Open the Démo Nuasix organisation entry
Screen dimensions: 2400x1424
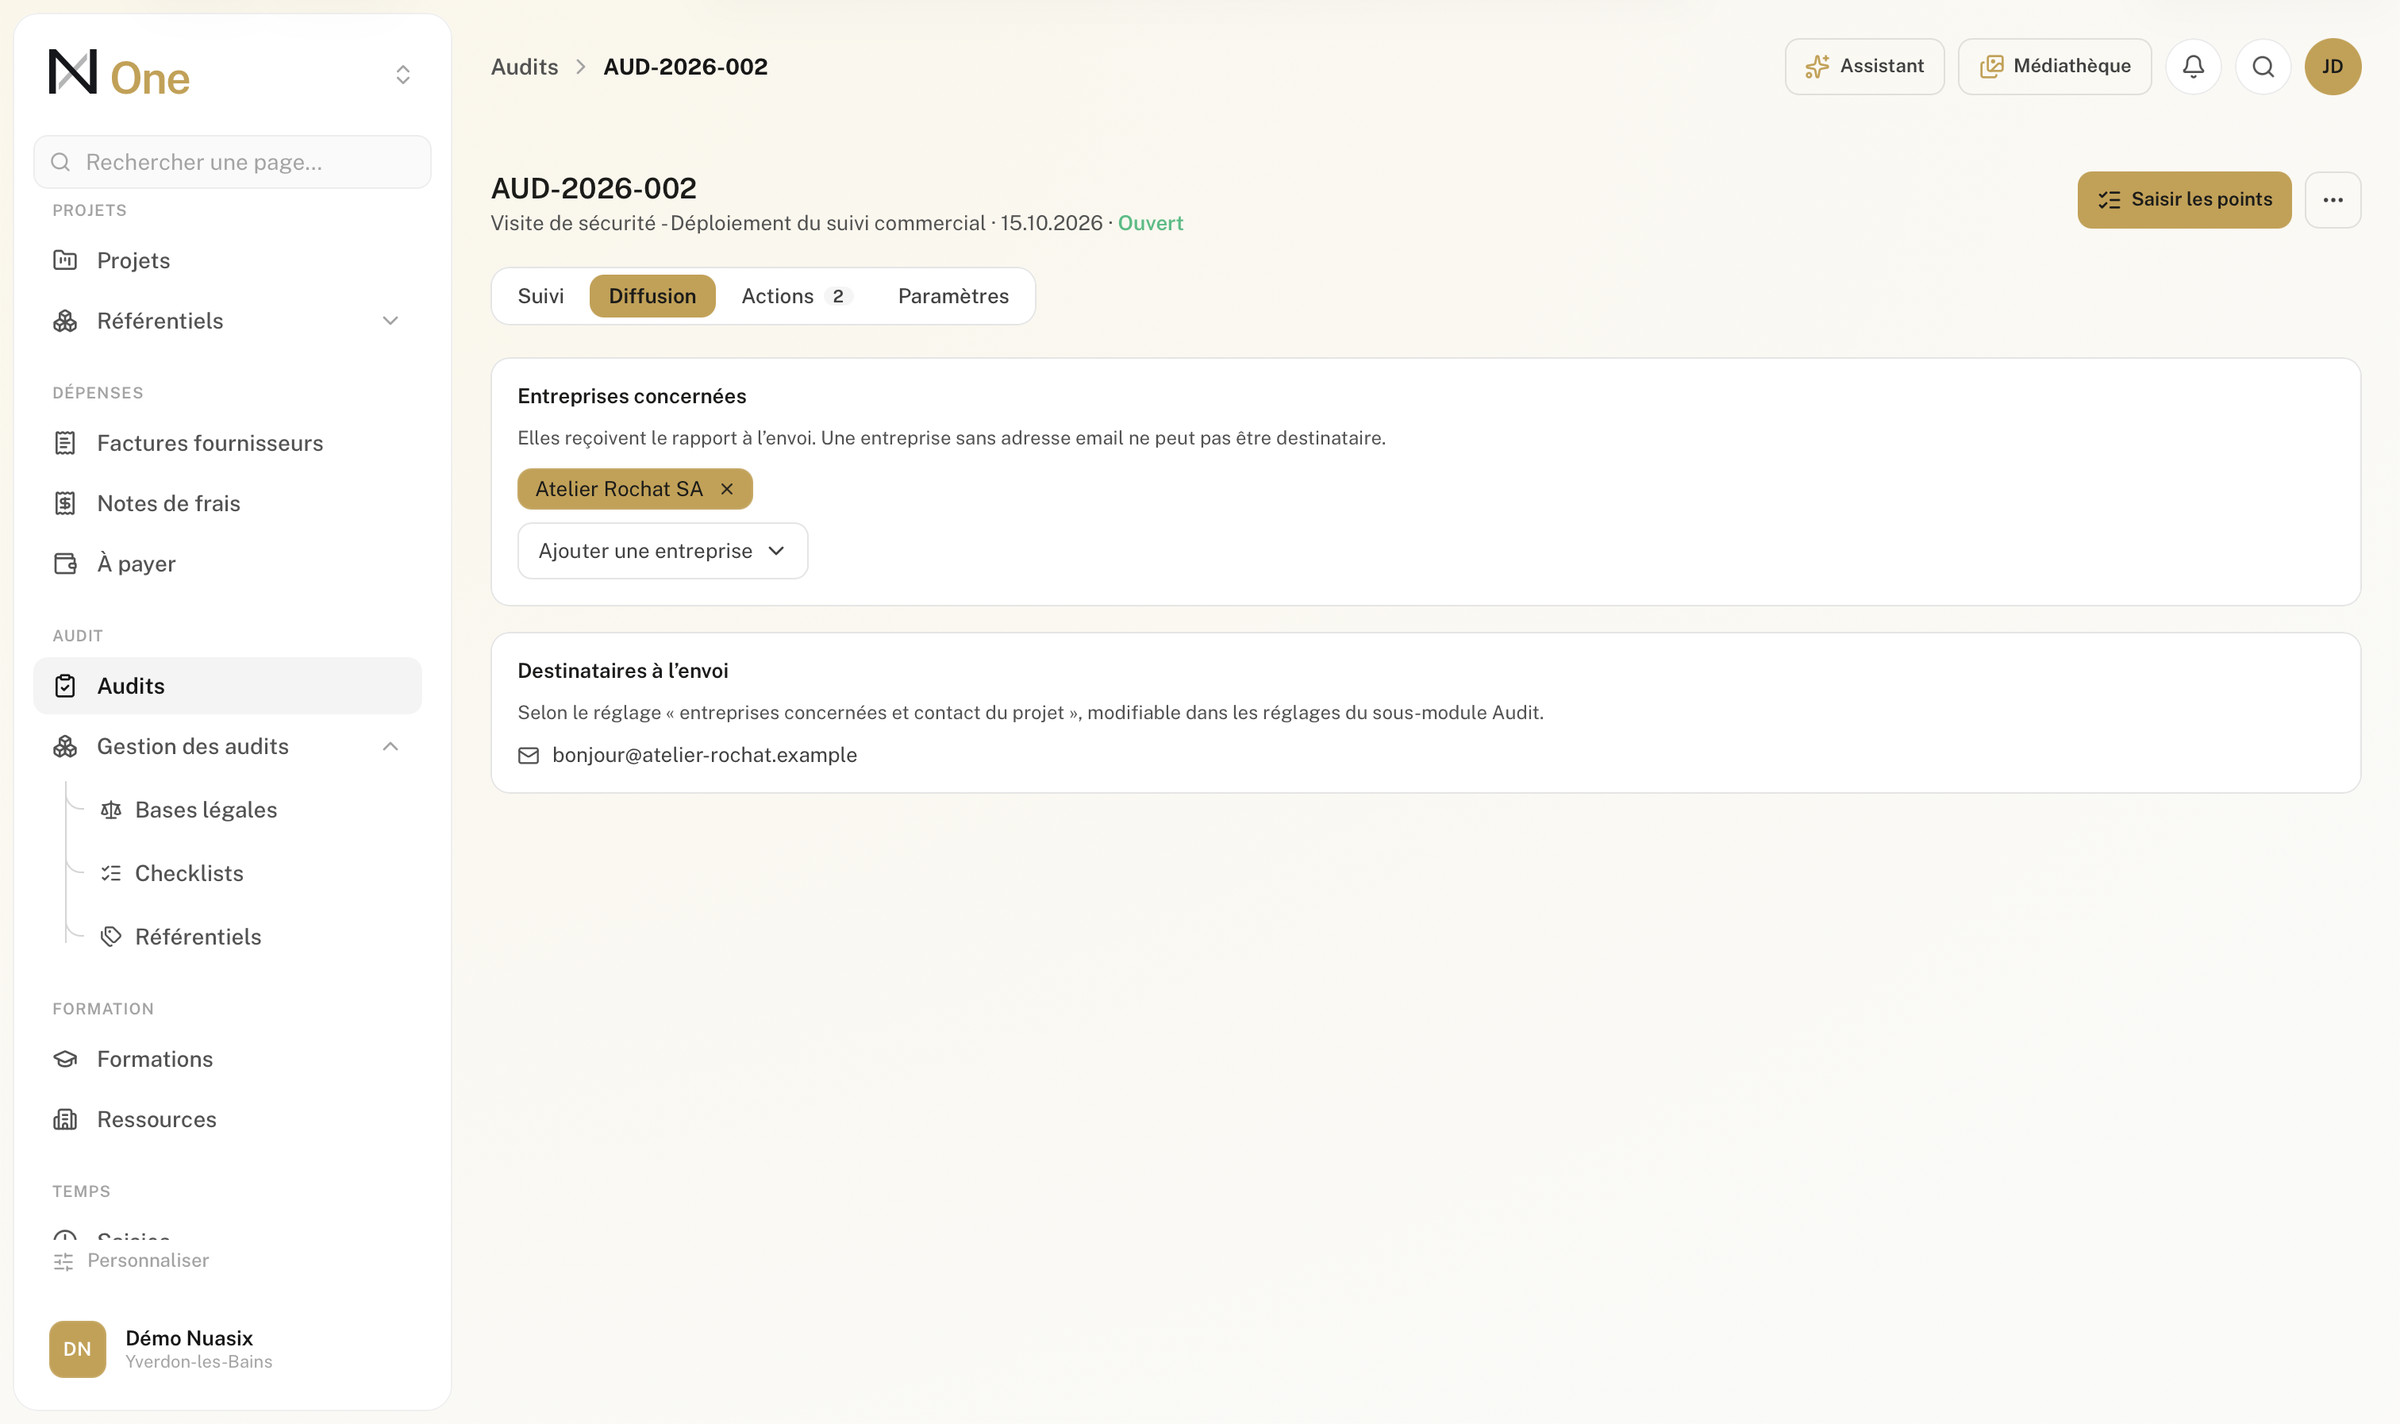232,1349
